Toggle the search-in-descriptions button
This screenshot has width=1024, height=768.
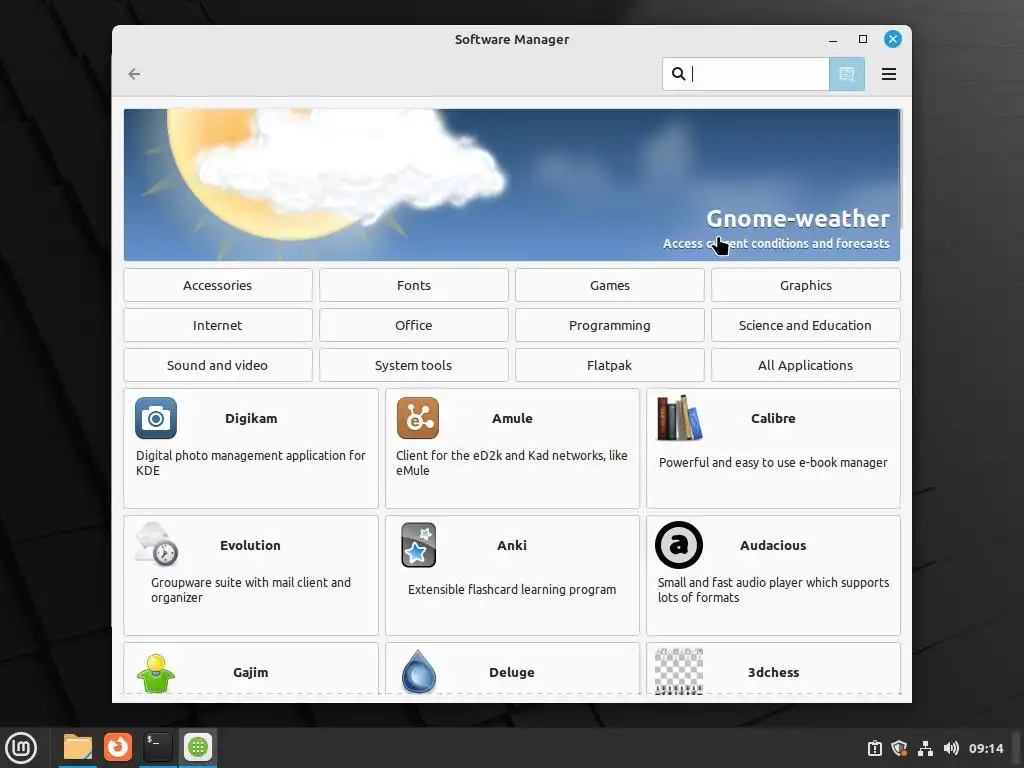pyautogui.click(x=847, y=74)
